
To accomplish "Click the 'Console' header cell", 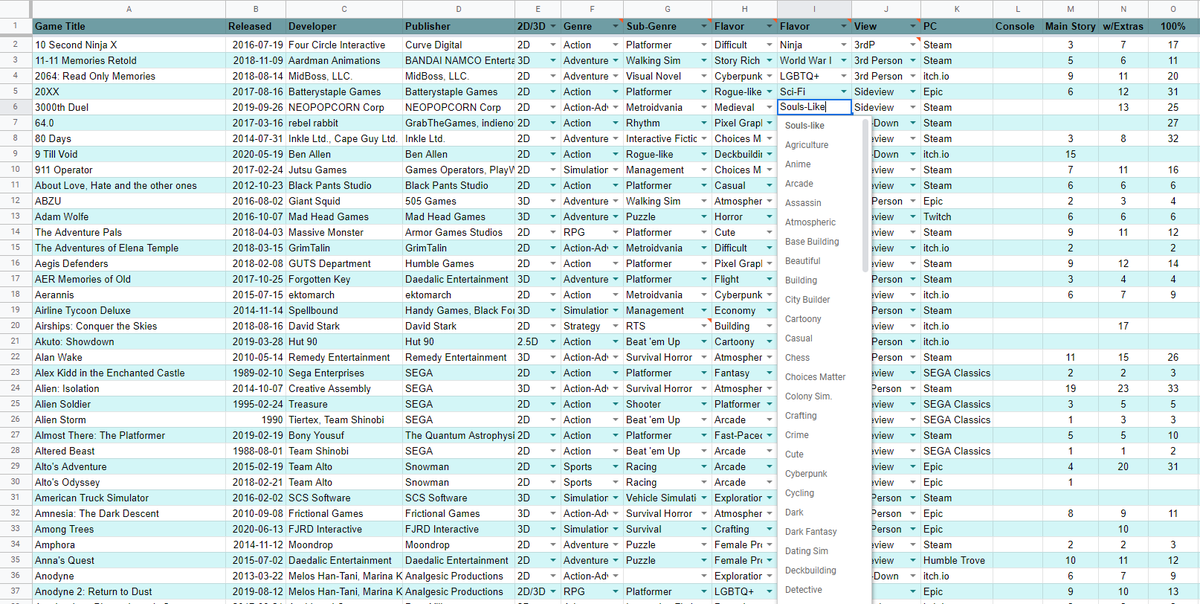I will pos(1016,26).
